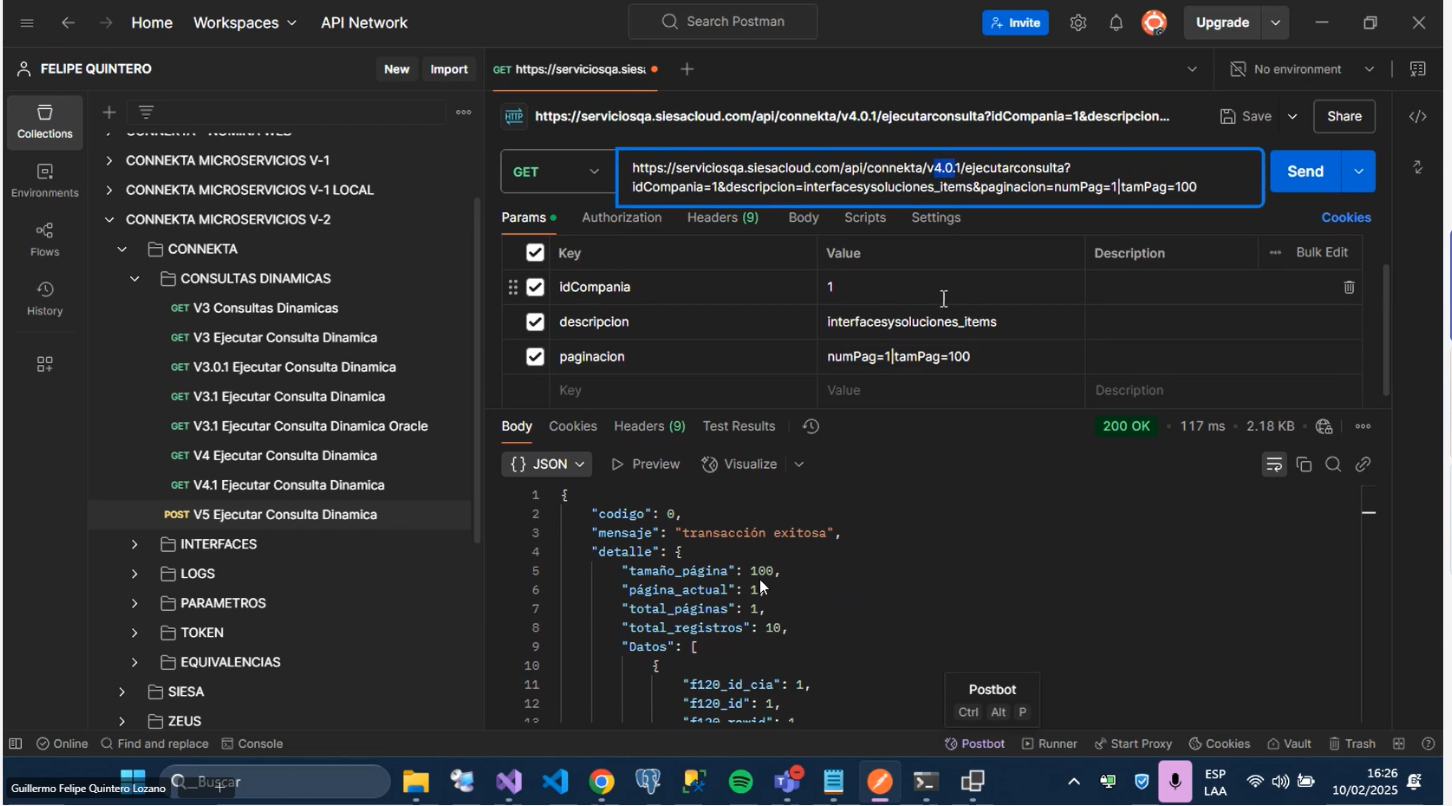This screenshot has height=806, width=1452.
Task: Copy the response body with the copy icon
Action: tap(1302, 463)
